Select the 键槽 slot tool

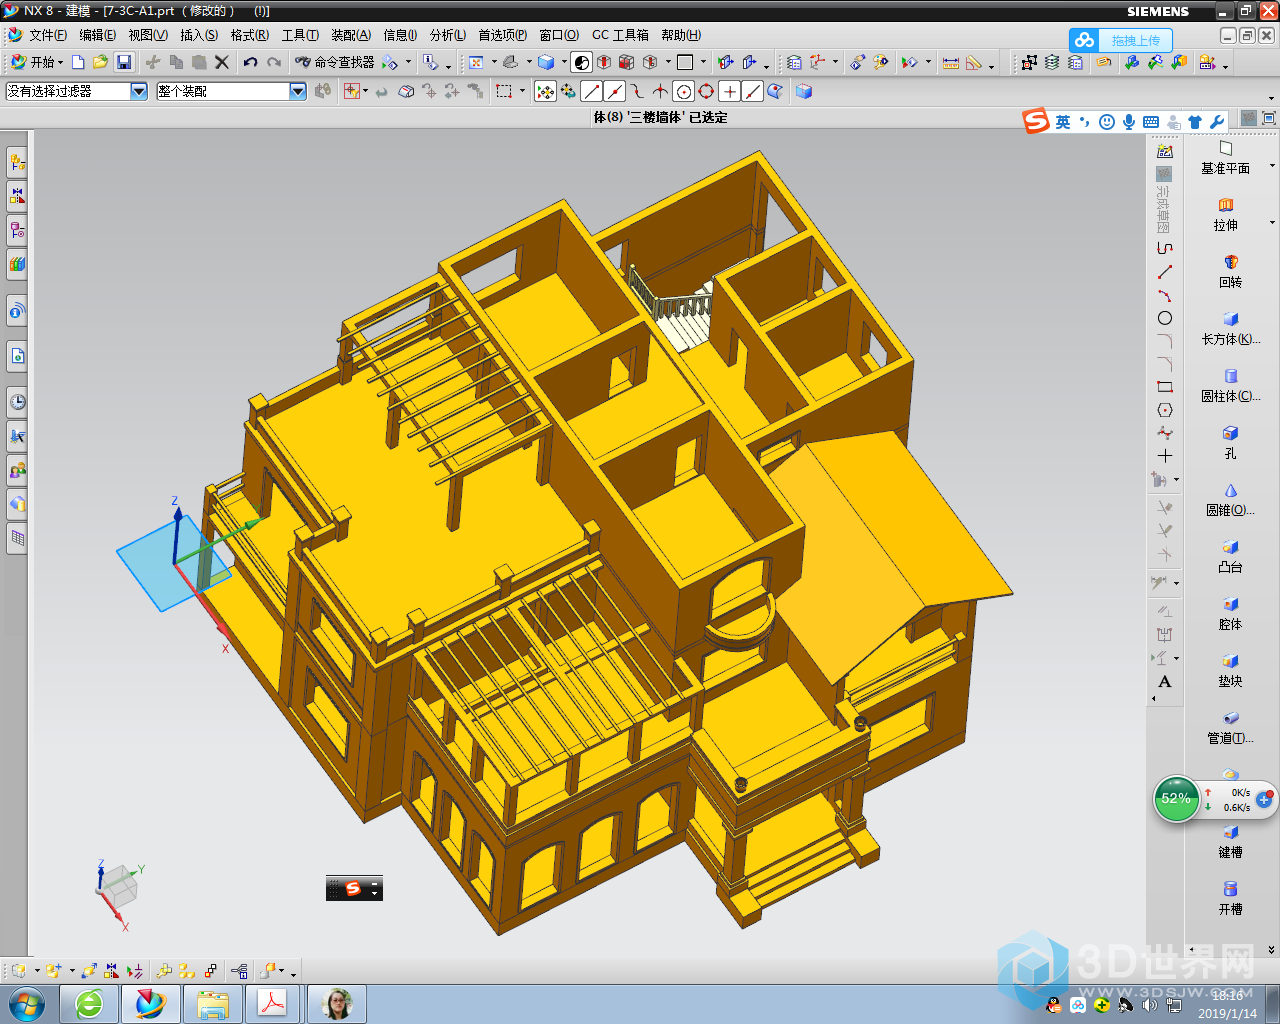1230,841
